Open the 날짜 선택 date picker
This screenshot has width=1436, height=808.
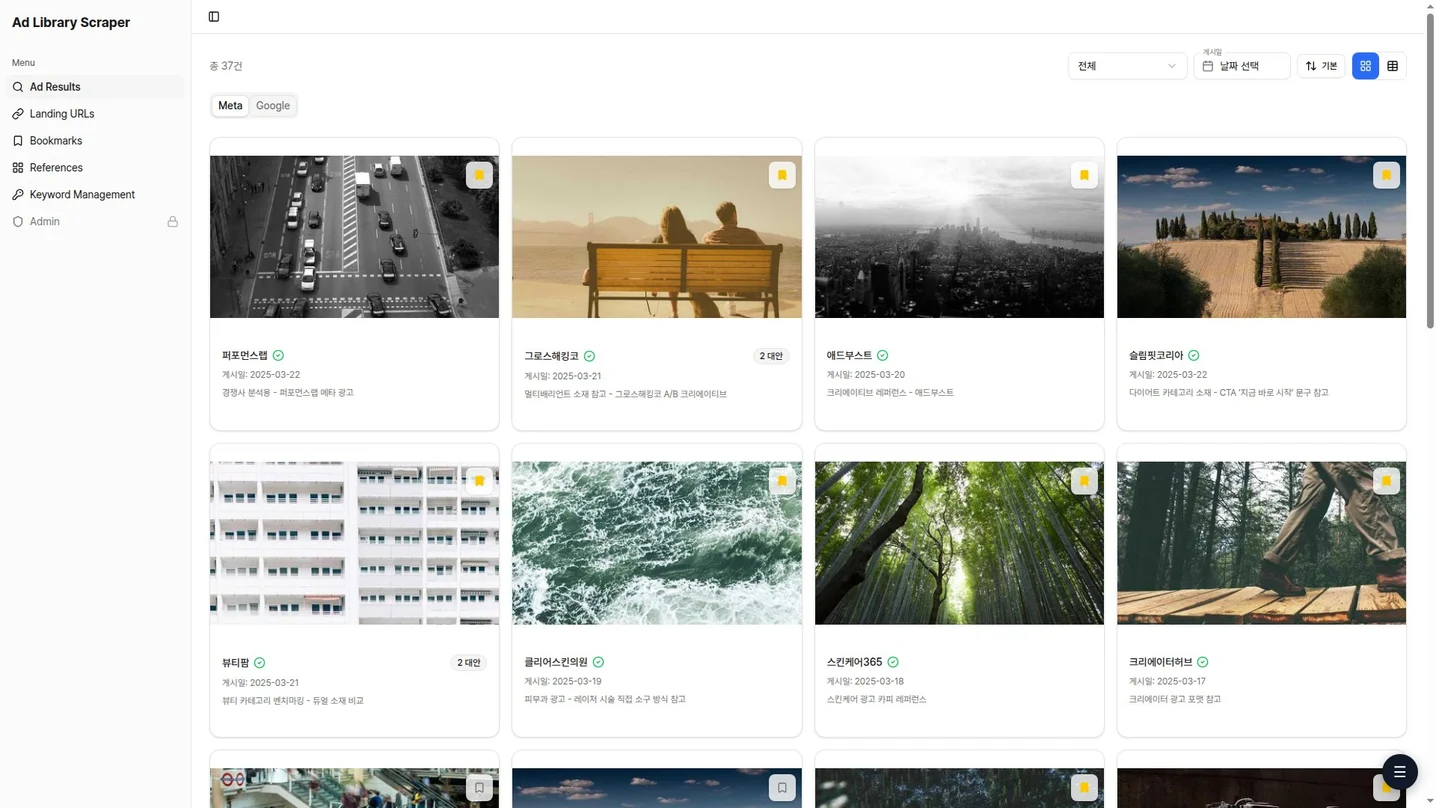pyautogui.click(x=1242, y=66)
